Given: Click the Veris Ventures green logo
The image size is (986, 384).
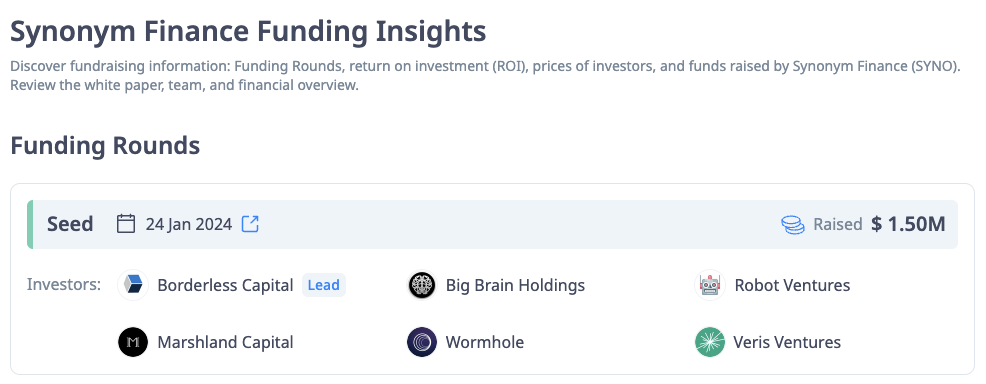Looking at the screenshot, I should pyautogui.click(x=710, y=343).
